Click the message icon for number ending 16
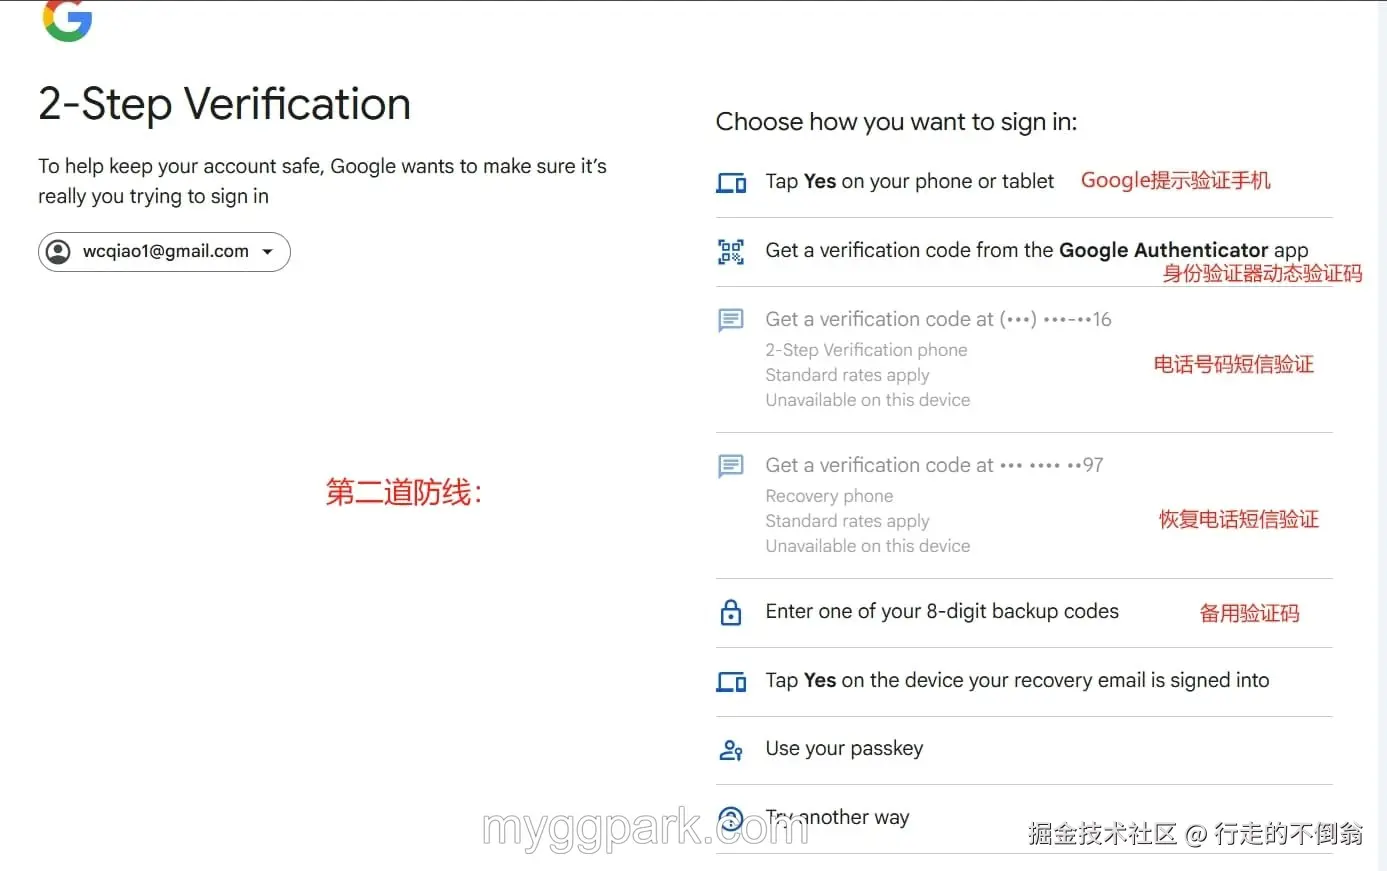Image resolution: width=1387 pixels, height=871 pixels. [x=731, y=320]
